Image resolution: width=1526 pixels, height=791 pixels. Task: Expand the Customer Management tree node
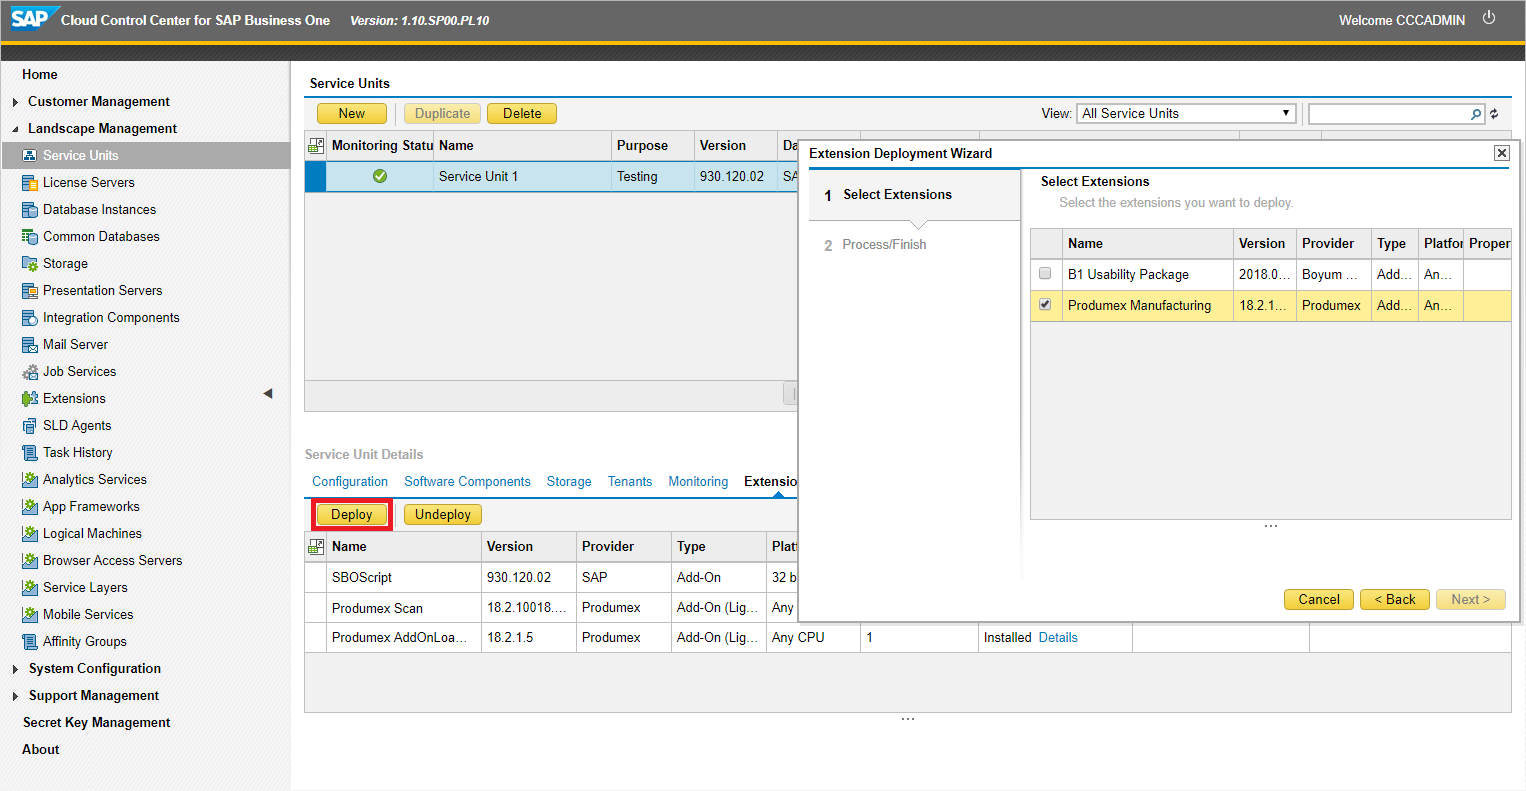[x=15, y=102]
